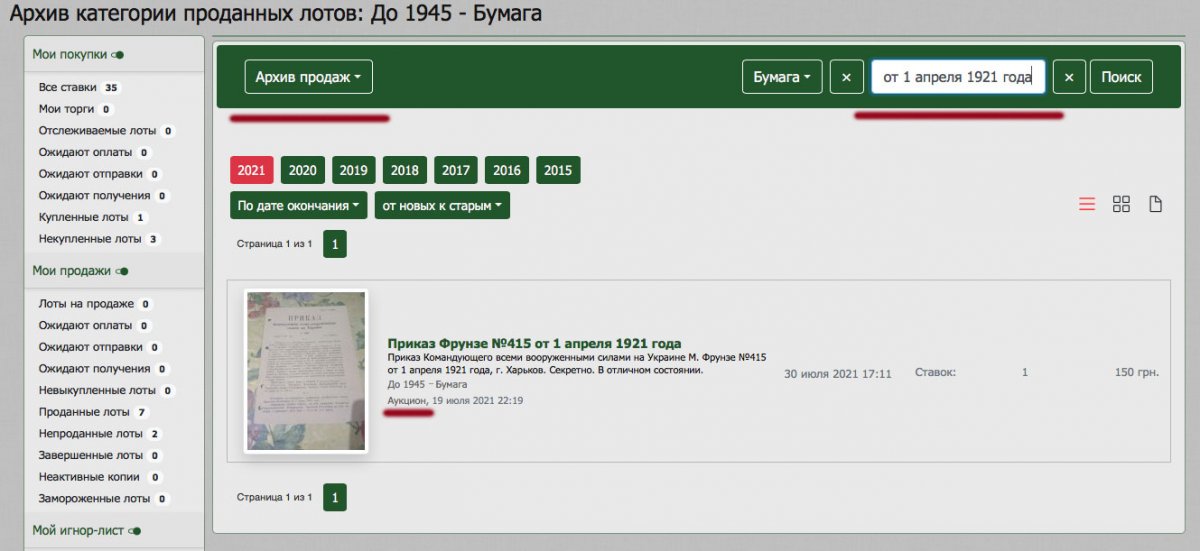Toggle the Мои продажи section switch

[123, 271]
